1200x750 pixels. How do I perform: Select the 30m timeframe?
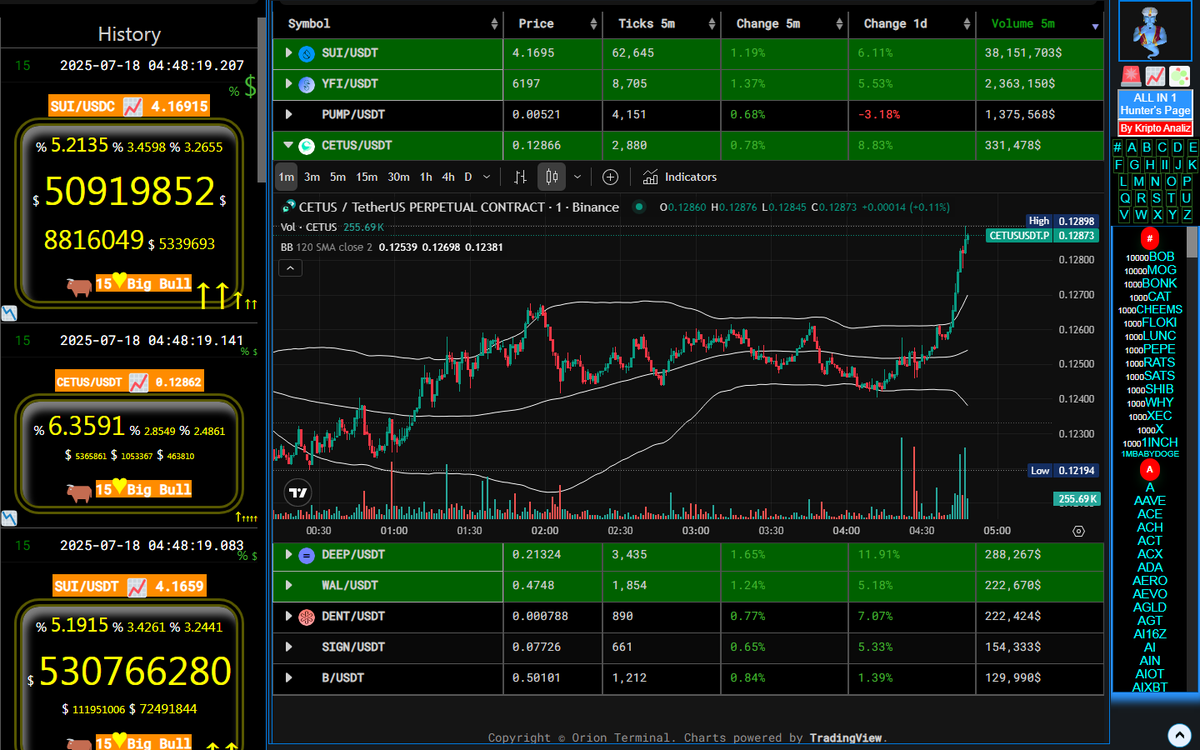[398, 177]
